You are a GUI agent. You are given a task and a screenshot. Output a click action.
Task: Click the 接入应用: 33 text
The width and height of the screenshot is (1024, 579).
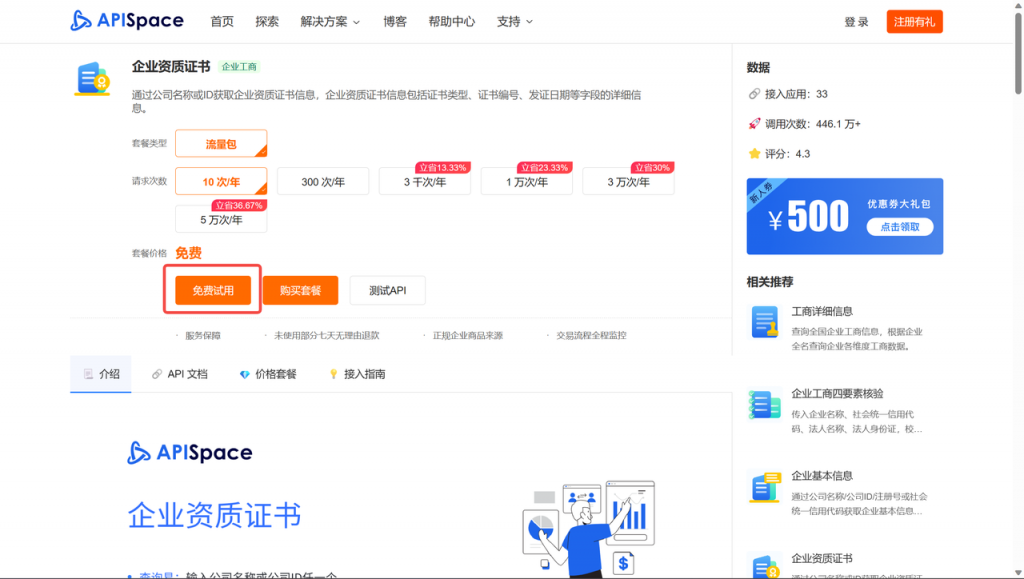(x=796, y=94)
